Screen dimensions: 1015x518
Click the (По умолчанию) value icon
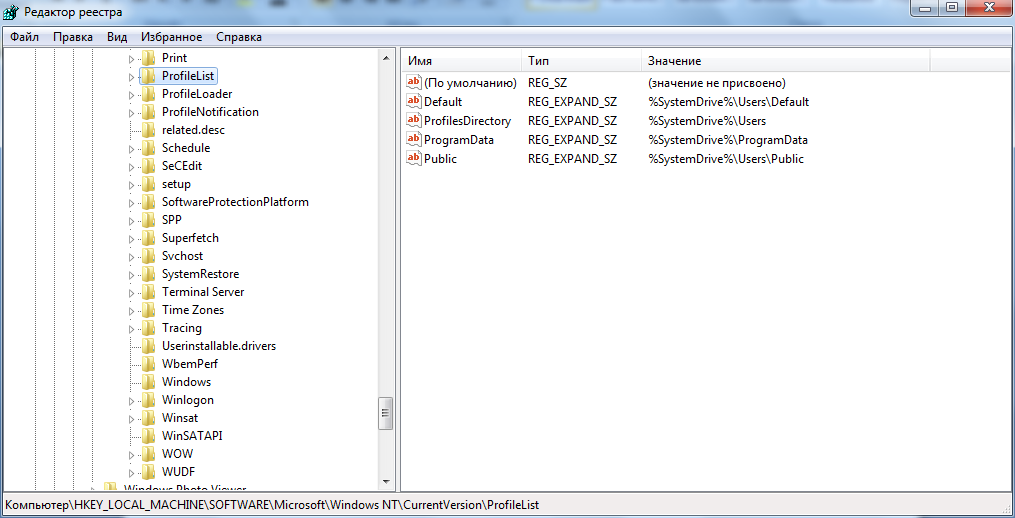(414, 82)
